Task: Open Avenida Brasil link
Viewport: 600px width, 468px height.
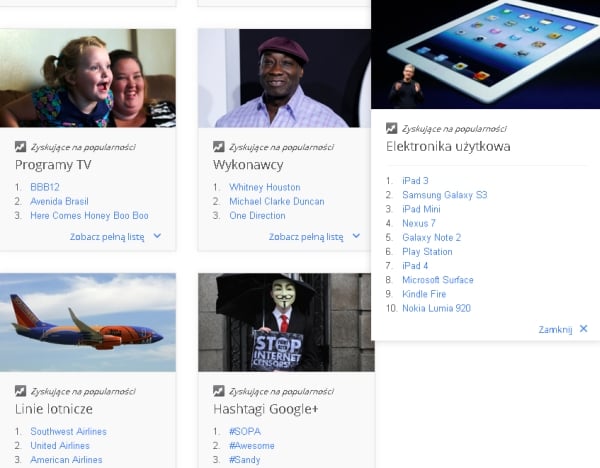Action: click(x=59, y=201)
